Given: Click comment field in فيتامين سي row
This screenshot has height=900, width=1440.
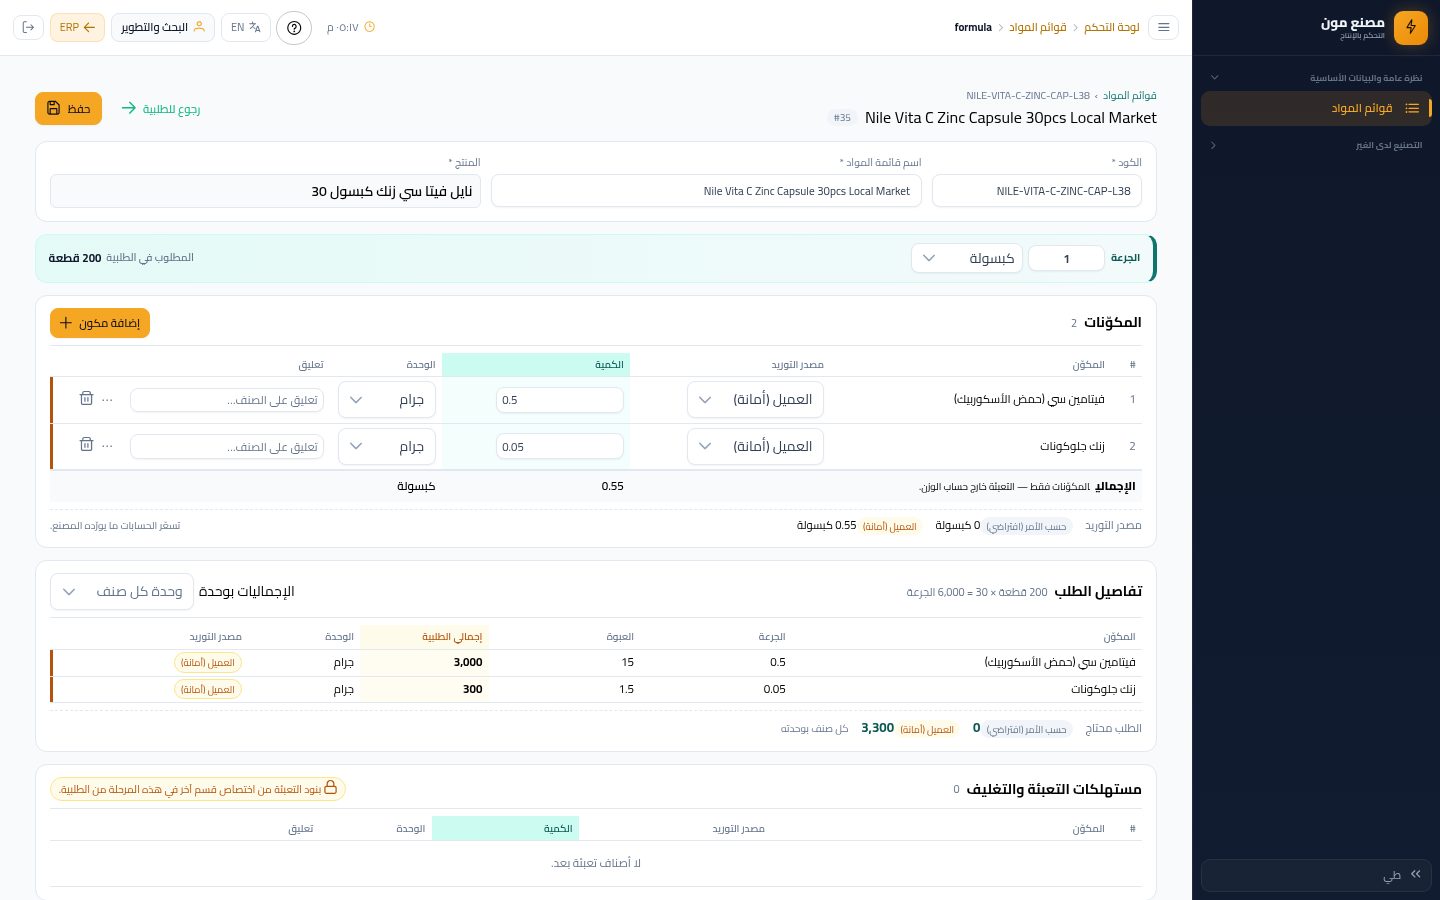Looking at the screenshot, I should [227, 400].
